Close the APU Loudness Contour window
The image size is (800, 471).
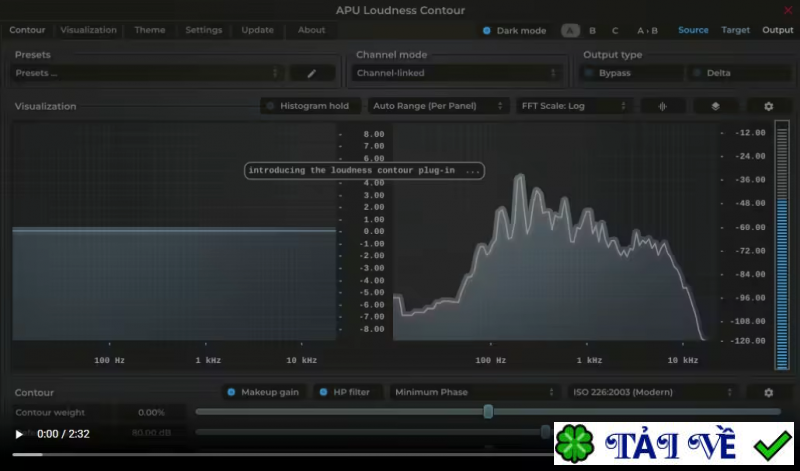788,10
